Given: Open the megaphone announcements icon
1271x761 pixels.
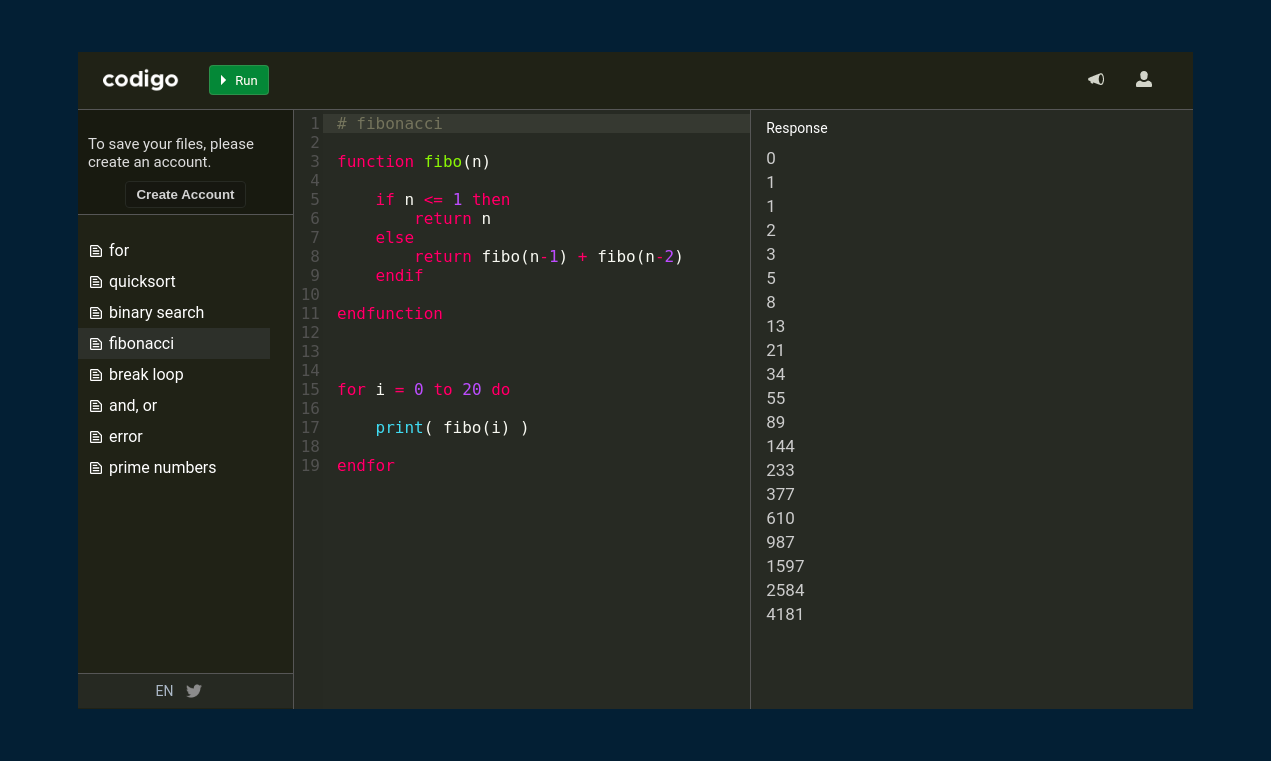Looking at the screenshot, I should tap(1096, 80).
